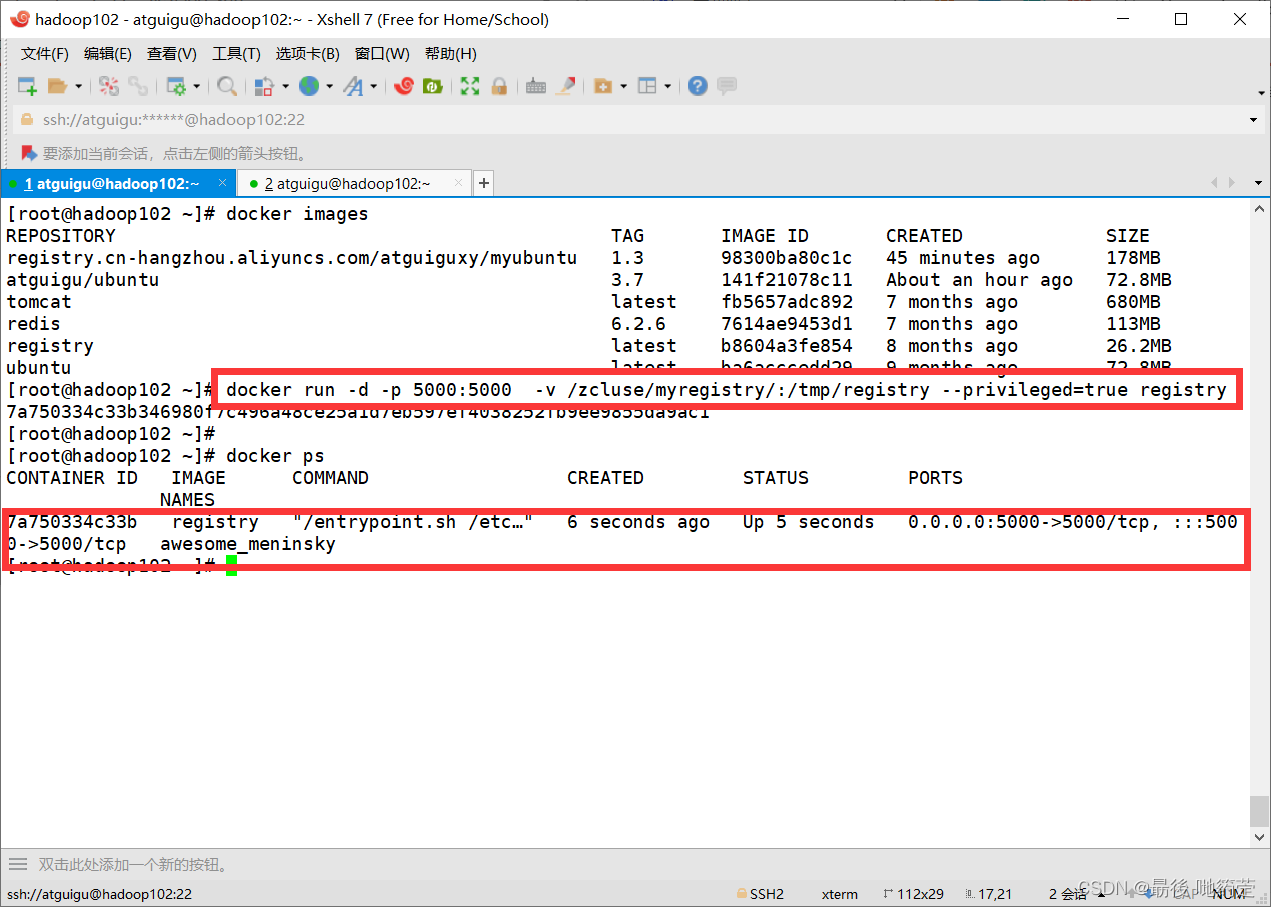Screen dimensions: 1271x907
Task: Click the terminal vertical scrollbar thumb
Action: pyautogui.click(x=1260, y=809)
